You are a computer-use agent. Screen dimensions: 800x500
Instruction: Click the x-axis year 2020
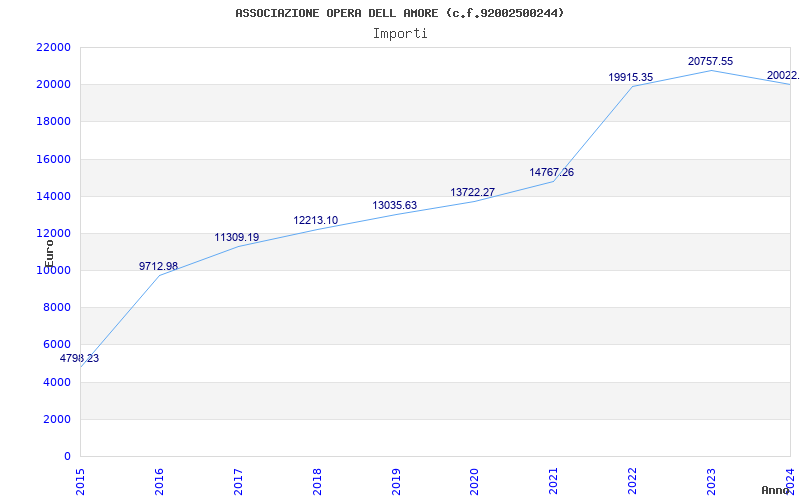point(474,481)
